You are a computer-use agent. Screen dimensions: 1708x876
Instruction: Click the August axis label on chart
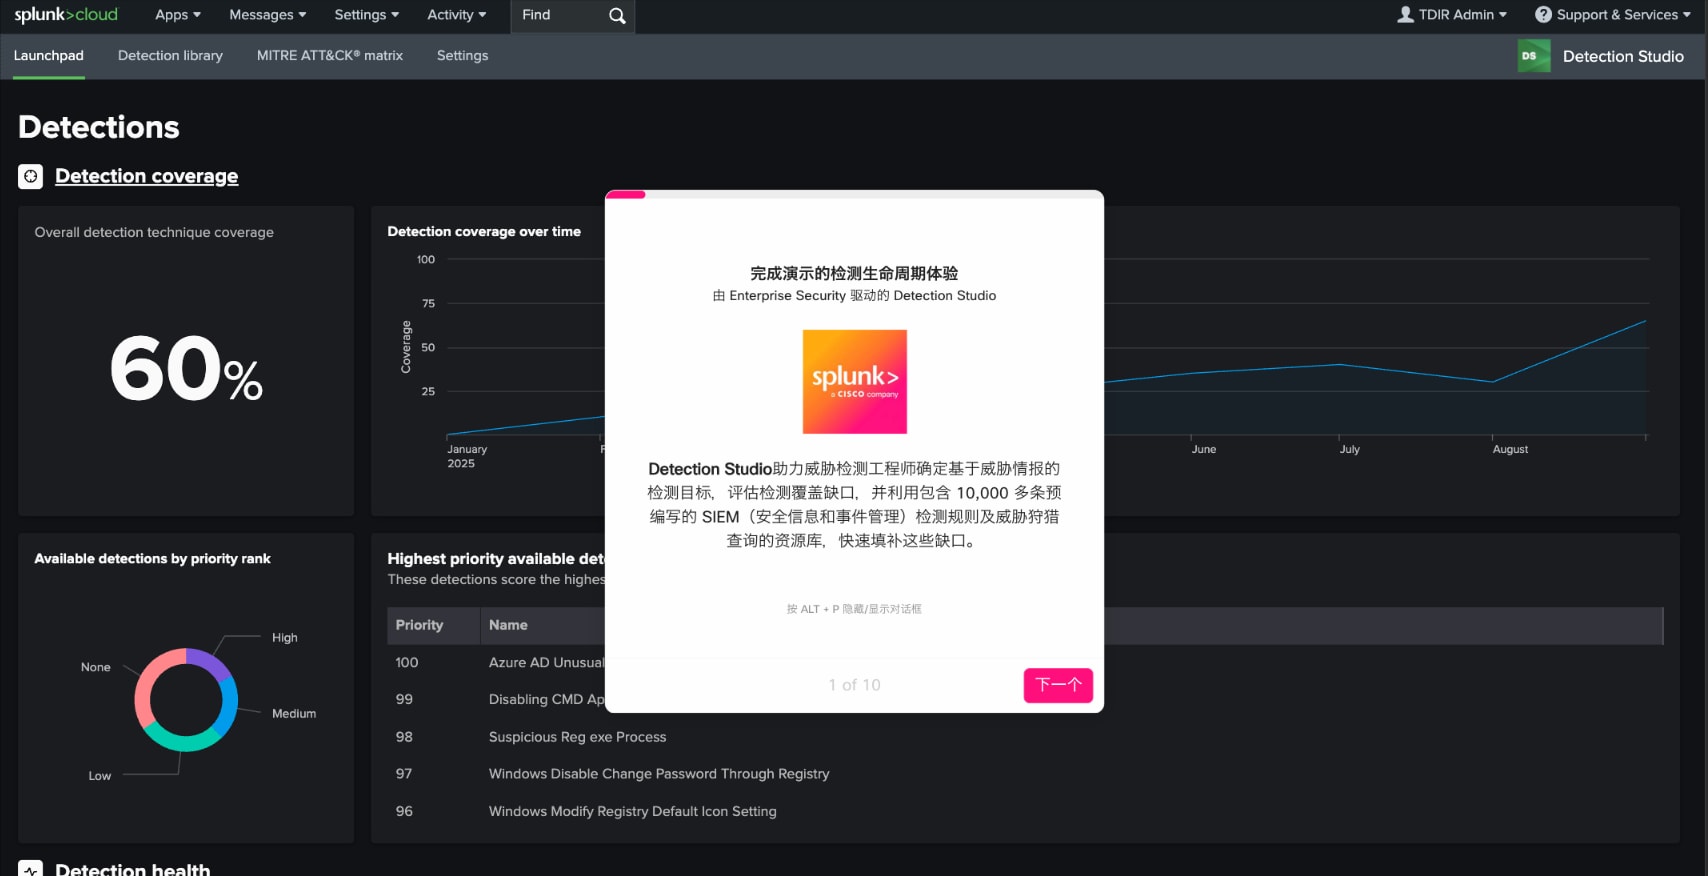pos(1510,450)
